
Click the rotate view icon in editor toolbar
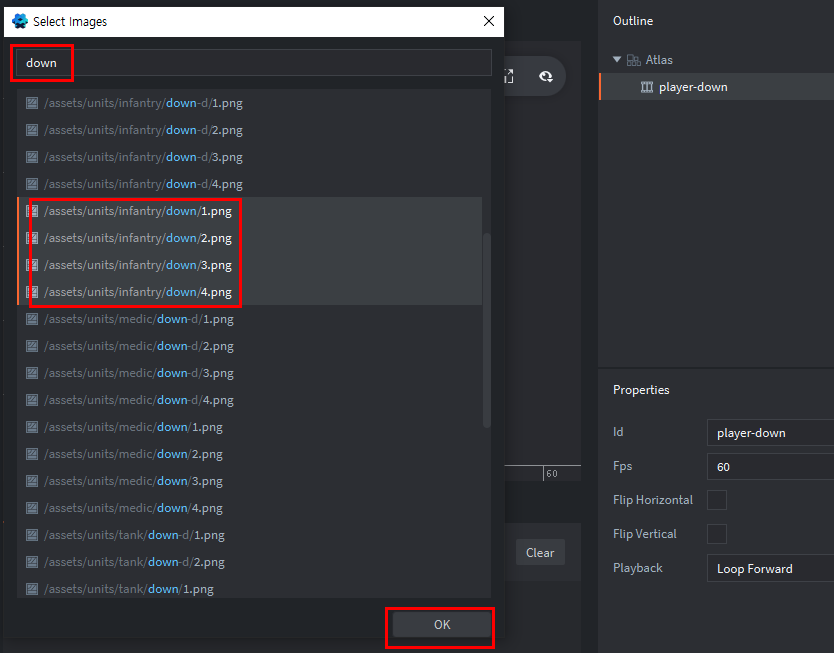point(546,77)
